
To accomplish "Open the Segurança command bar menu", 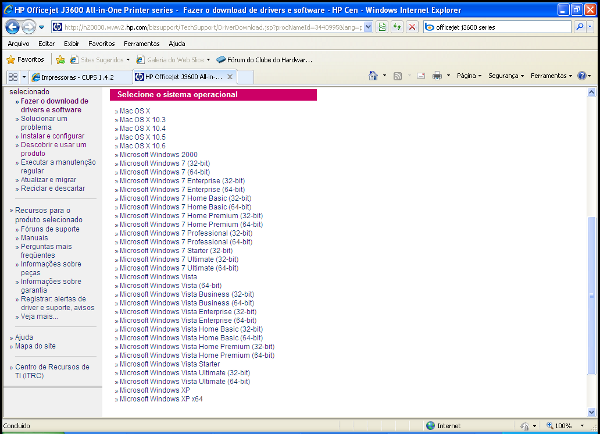I will coord(506,76).
